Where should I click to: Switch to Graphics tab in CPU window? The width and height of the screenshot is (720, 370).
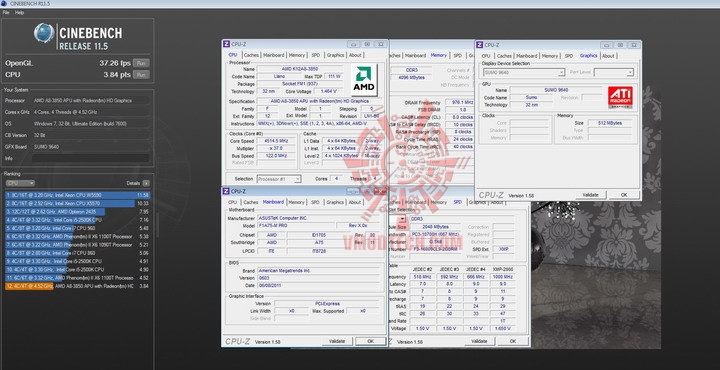click(335, 55)
